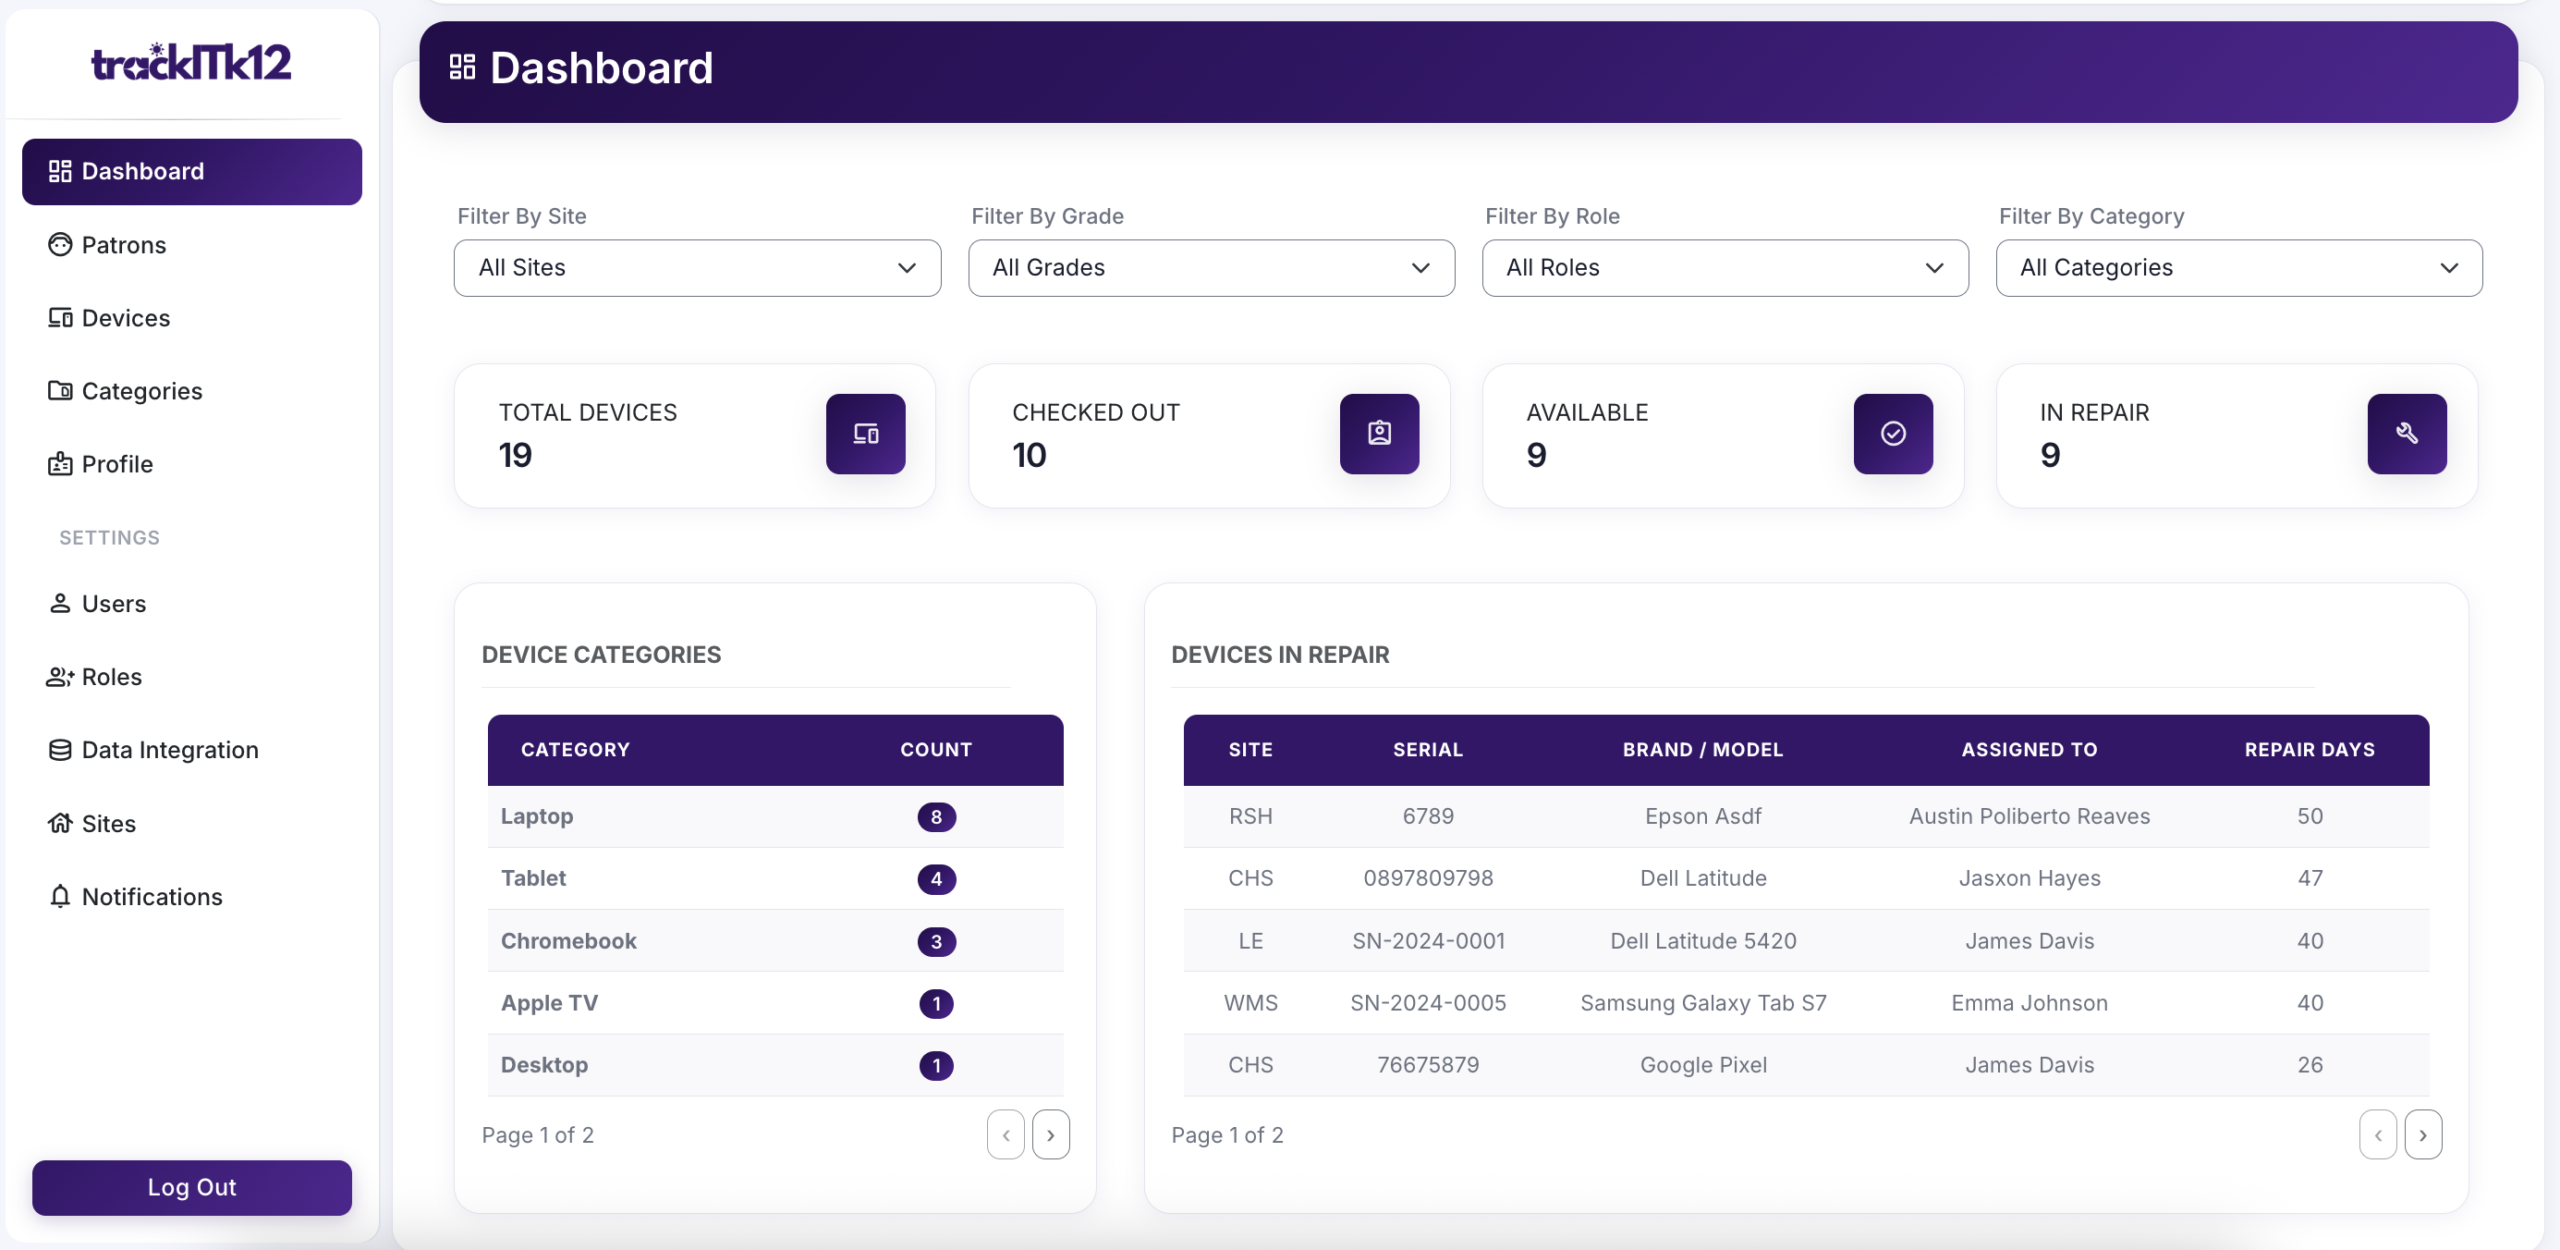This screenshot has height=1250, width=2560.
Task: Click serial 0897809798 cell
Action: (1428, 879)
